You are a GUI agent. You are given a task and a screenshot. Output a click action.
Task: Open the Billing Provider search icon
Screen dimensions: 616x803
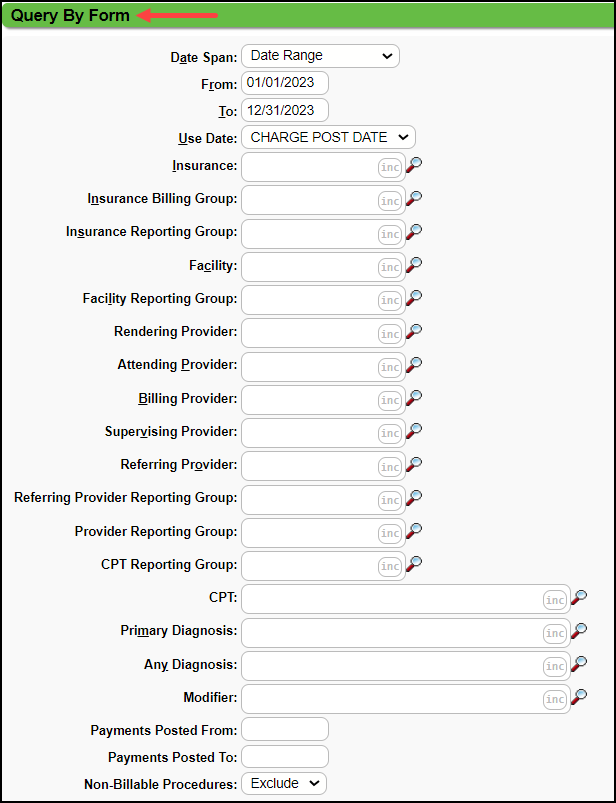[x=414, y=398]
